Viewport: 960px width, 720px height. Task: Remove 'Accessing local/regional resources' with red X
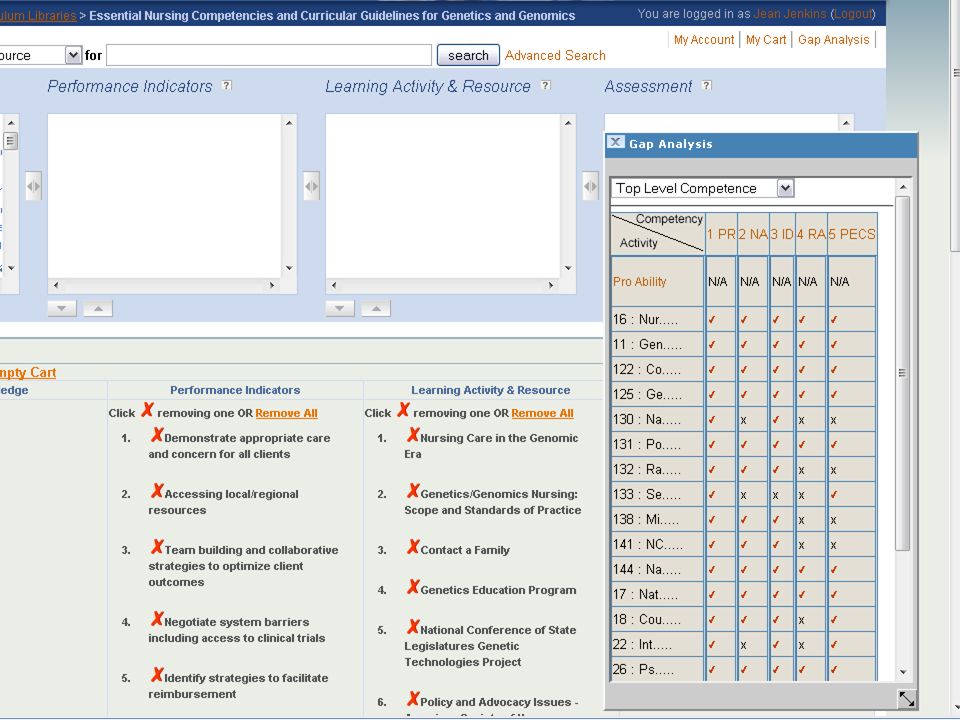pos(157,491)
